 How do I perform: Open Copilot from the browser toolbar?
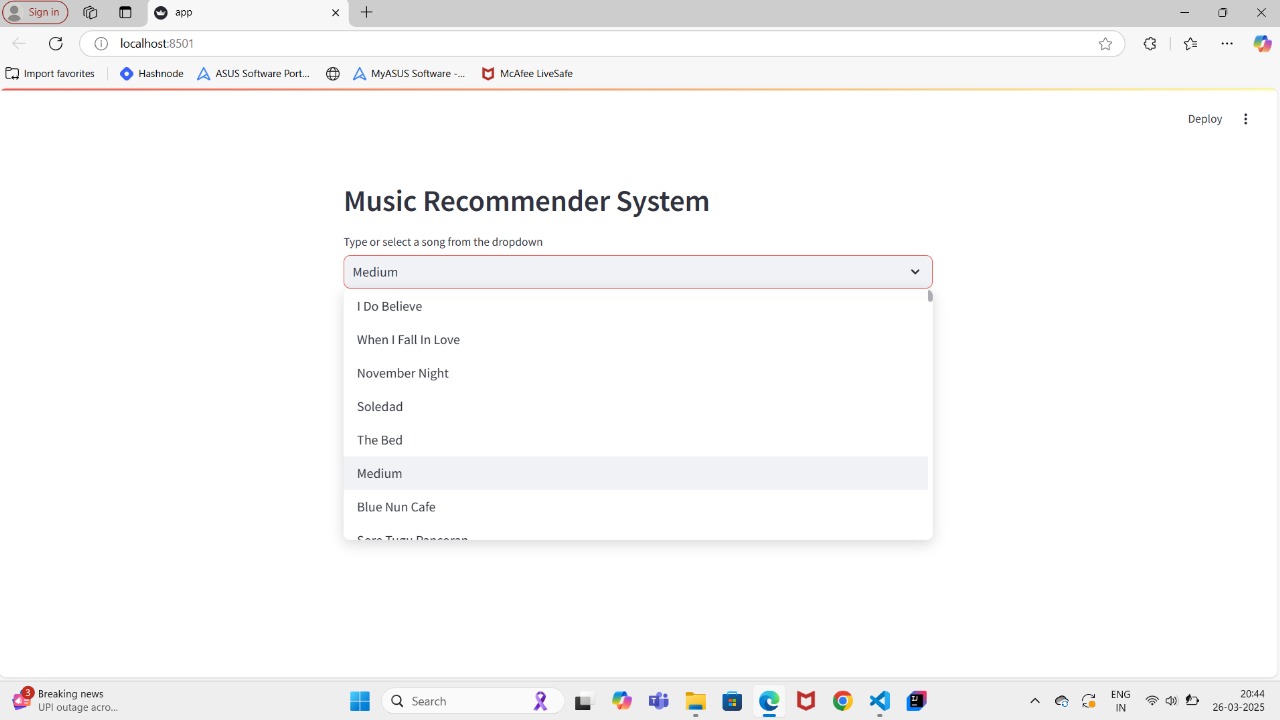(x=1262, y=43)
